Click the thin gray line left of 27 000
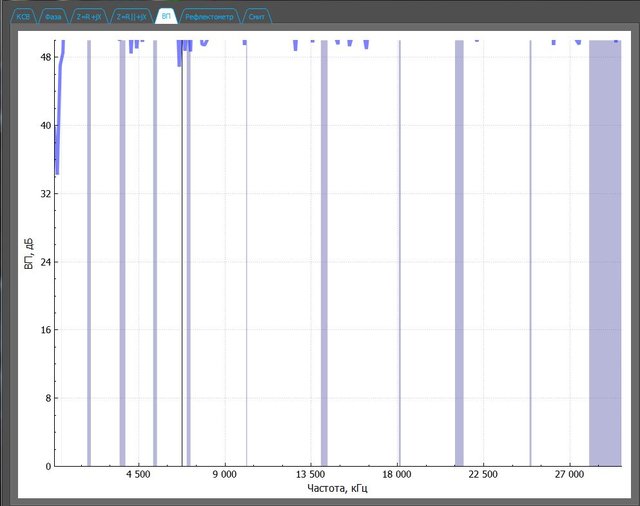The width and height of the screenshot is (640, 506). (530, 250)
